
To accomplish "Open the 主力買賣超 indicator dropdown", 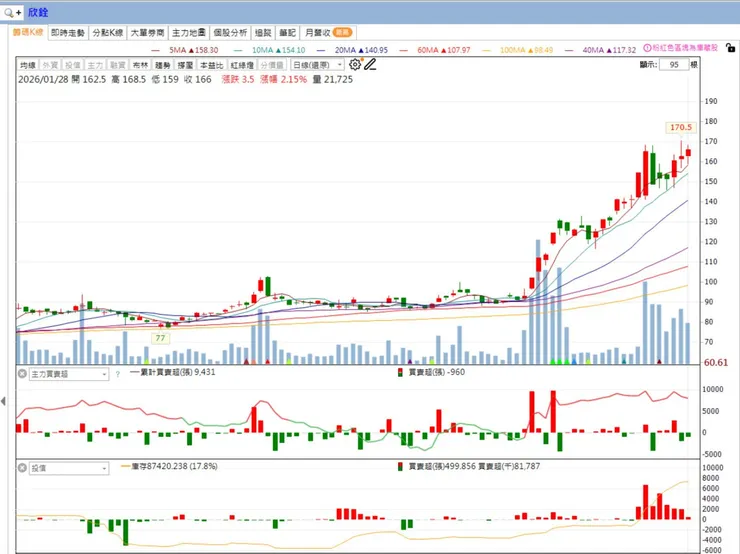I will pos(69,374).
